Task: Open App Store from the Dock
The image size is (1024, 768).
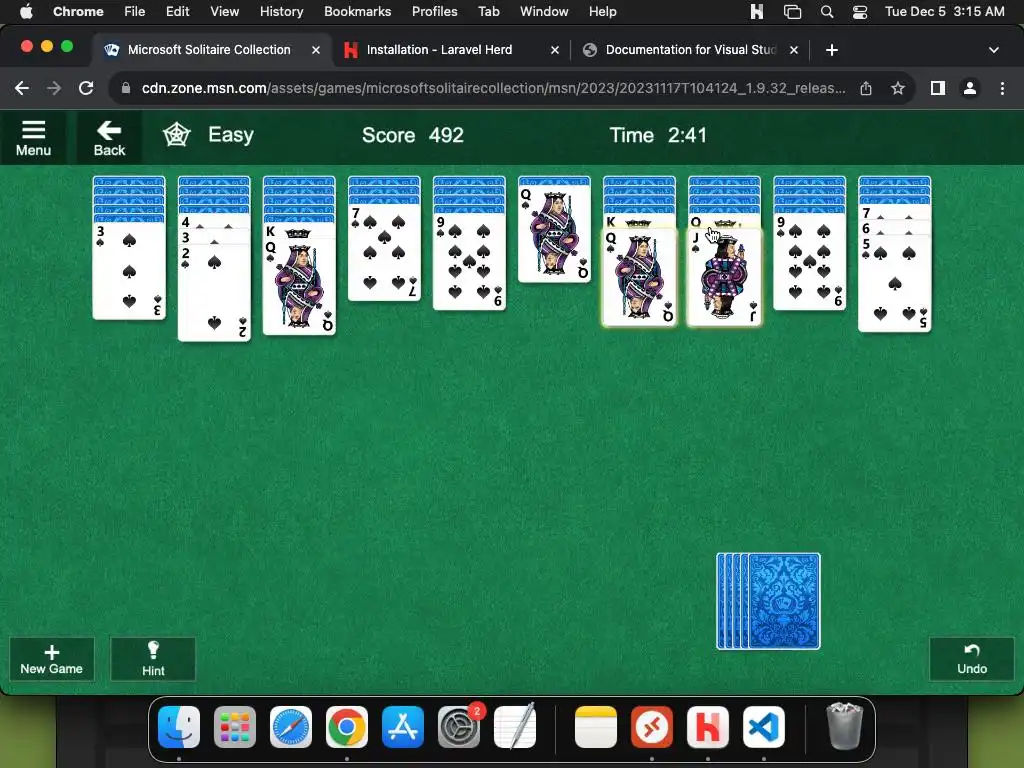Action: [x=403, y=727]
